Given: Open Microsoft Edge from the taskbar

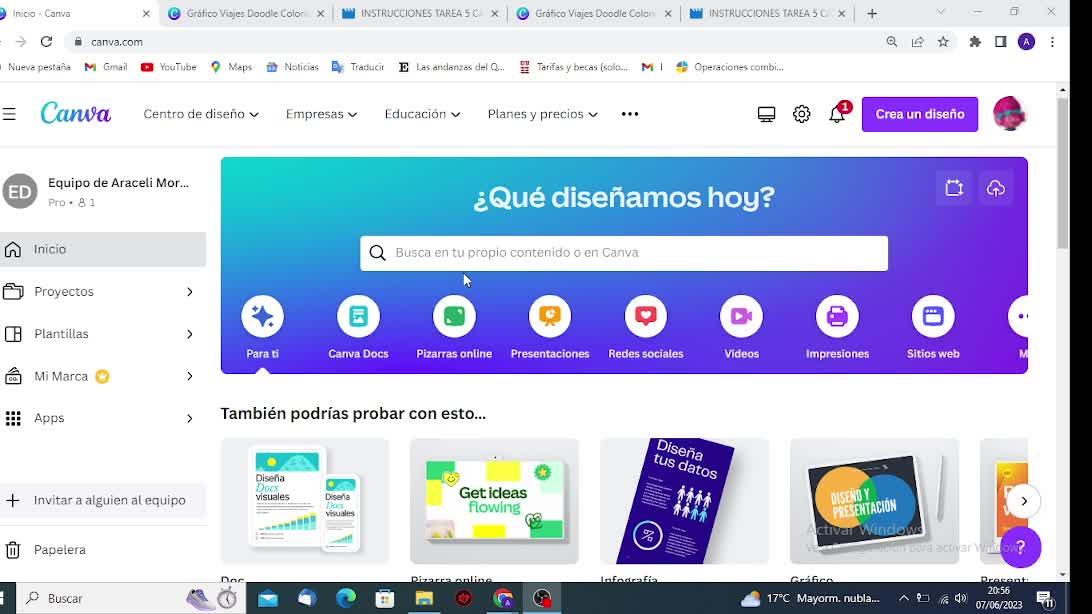Looking at the screenshot, I should [346, 598].
